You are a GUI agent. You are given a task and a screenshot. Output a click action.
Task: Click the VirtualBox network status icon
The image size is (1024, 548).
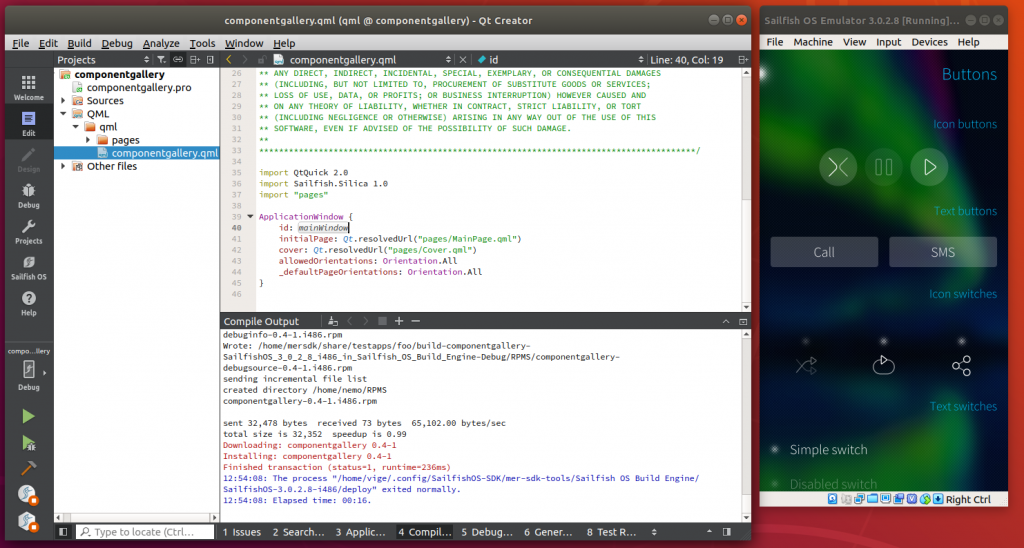click(x=859, y=499)
